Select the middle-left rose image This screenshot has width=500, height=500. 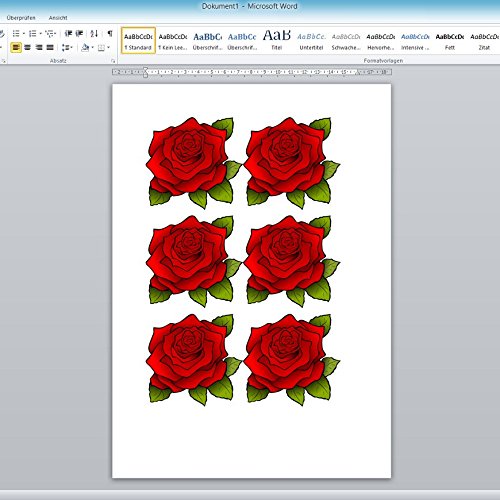[x=193, y=261]
